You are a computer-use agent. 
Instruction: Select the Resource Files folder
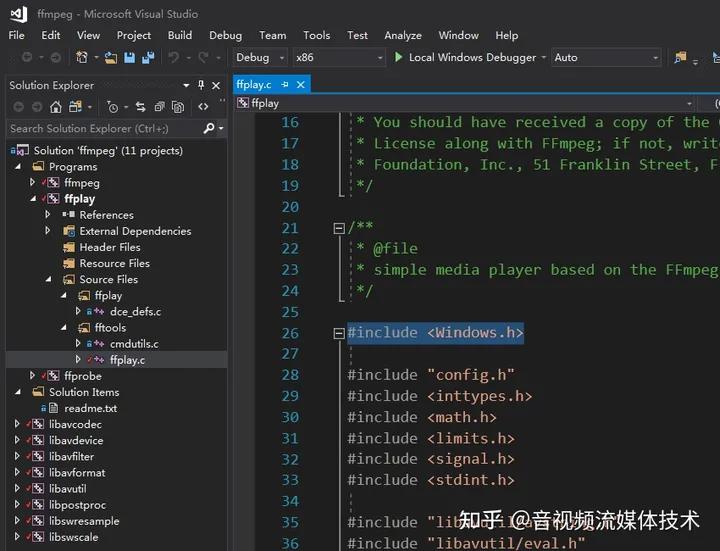click(x=114, y=263)
